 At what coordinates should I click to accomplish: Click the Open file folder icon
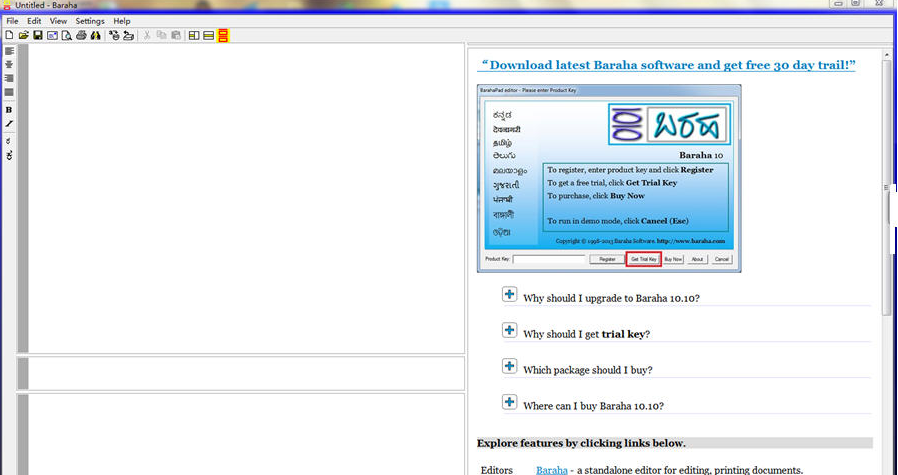23,36
